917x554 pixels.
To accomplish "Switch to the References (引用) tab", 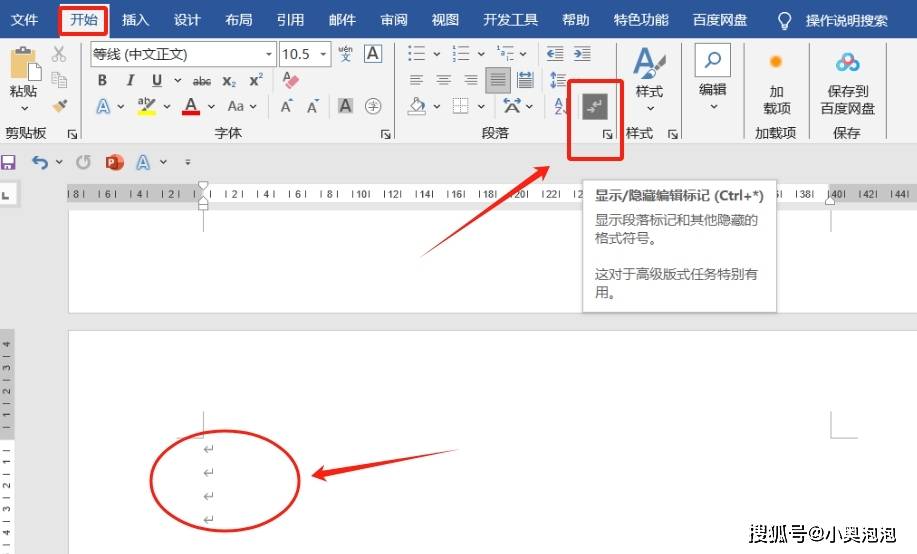I will coord(291,20).
